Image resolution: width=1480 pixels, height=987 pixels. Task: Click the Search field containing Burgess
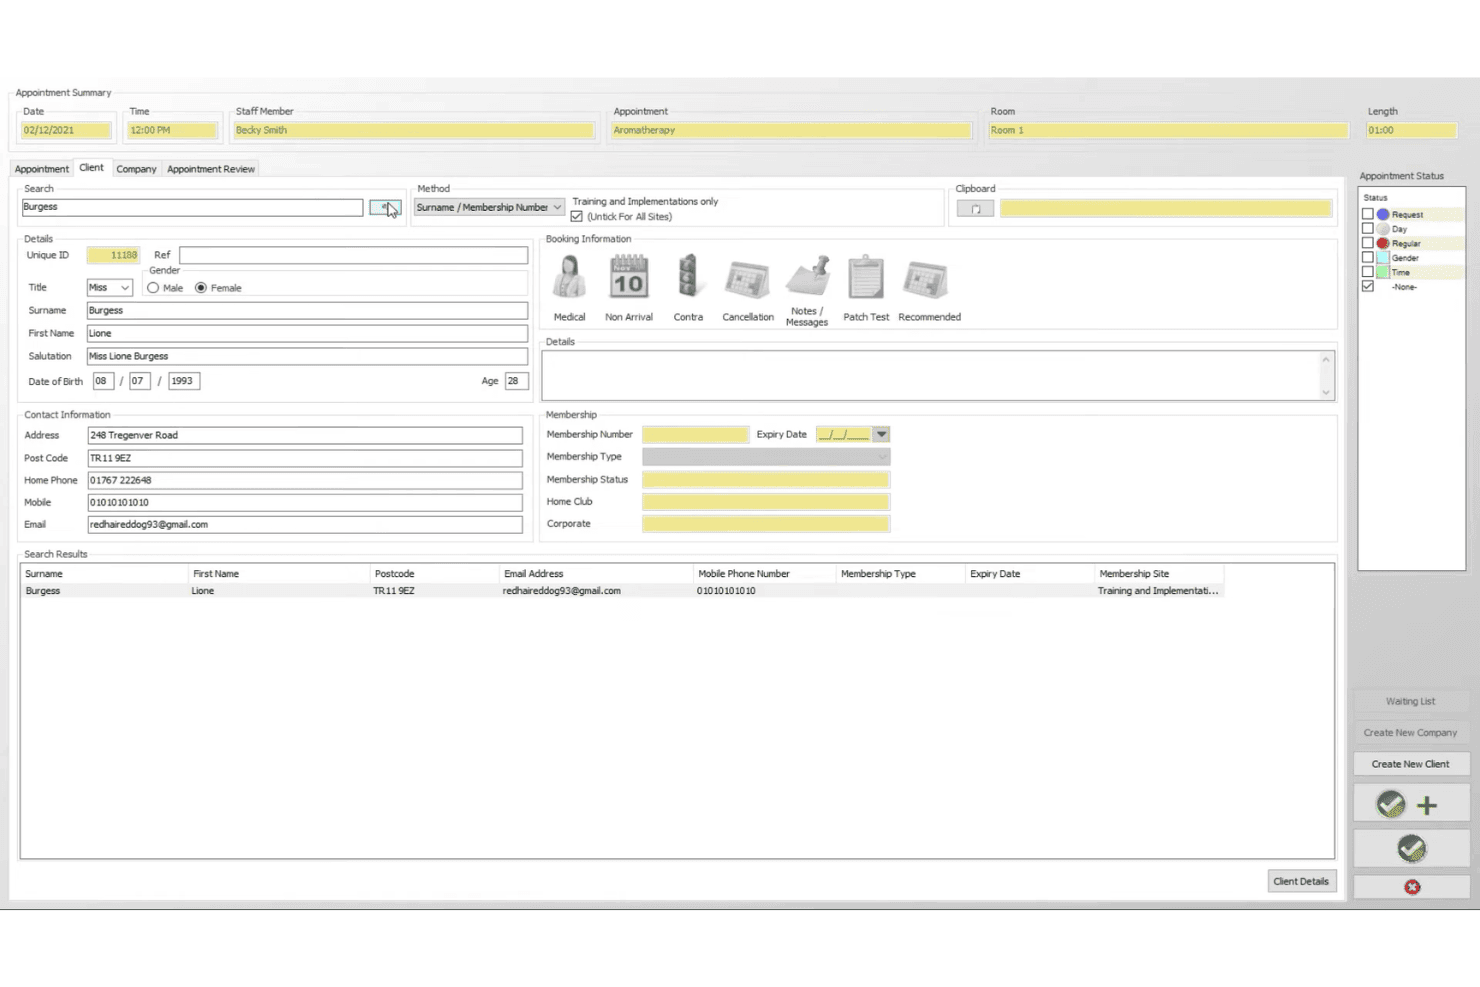tap(192, 207)
